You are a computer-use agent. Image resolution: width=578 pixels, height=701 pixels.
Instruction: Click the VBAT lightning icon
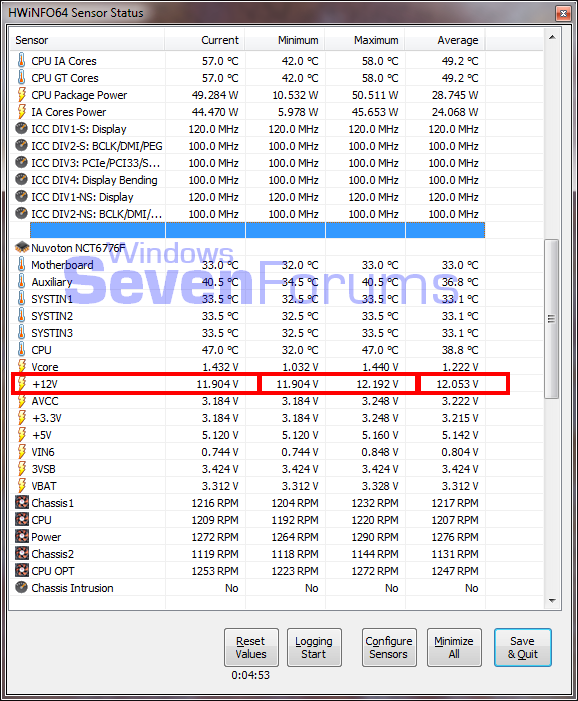[21, 485]
